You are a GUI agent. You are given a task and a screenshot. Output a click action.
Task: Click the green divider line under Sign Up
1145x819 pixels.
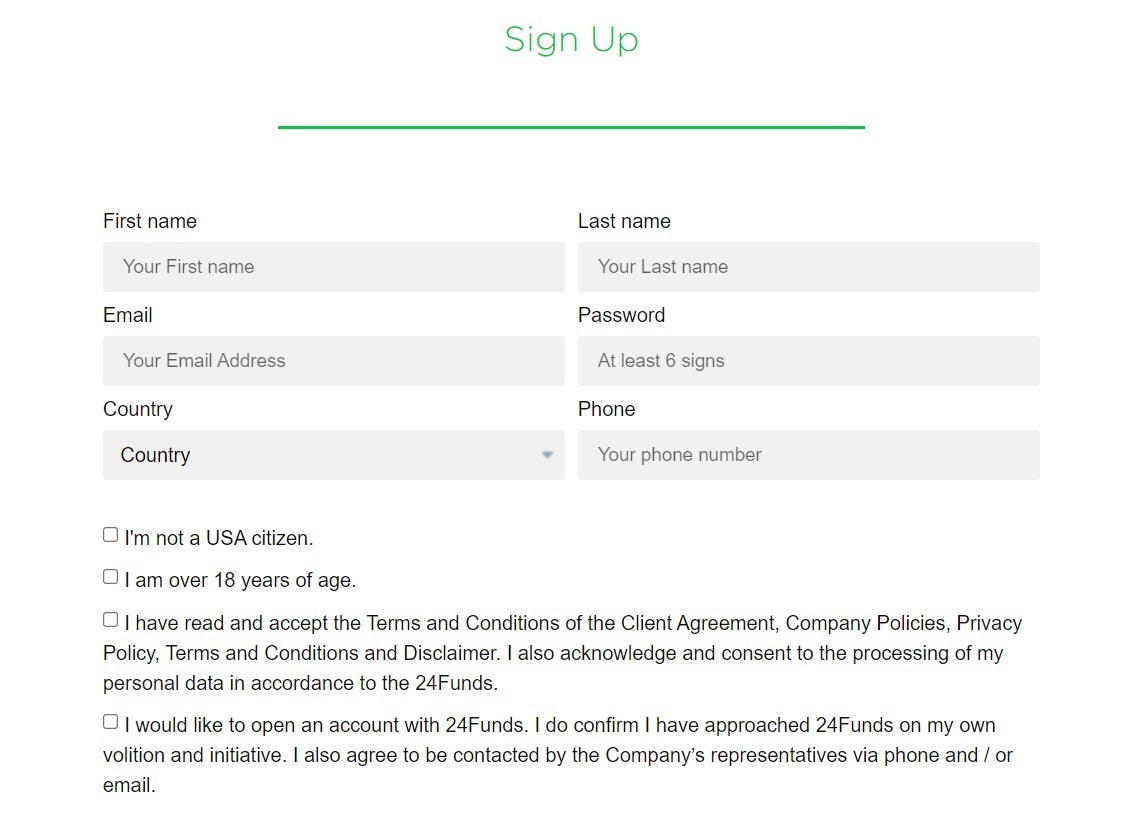click(x=571, y=127)
